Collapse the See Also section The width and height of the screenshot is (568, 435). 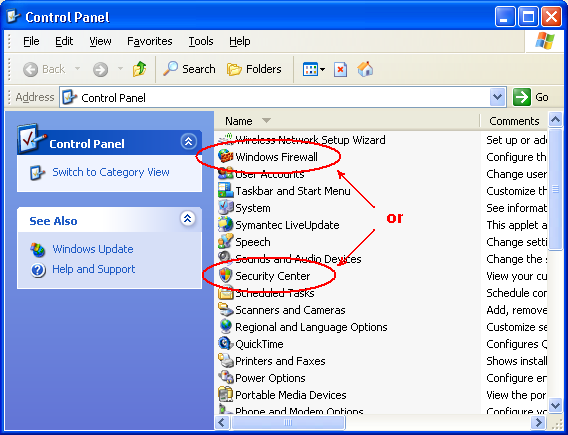tap(188, 219)
